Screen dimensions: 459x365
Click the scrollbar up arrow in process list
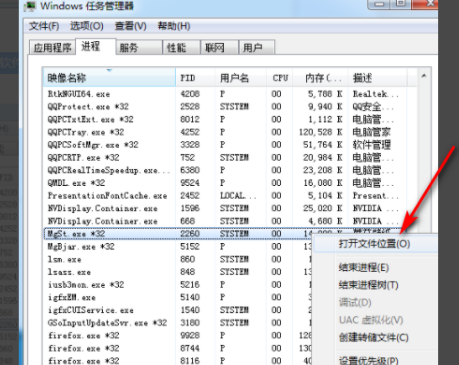point(424,76)
